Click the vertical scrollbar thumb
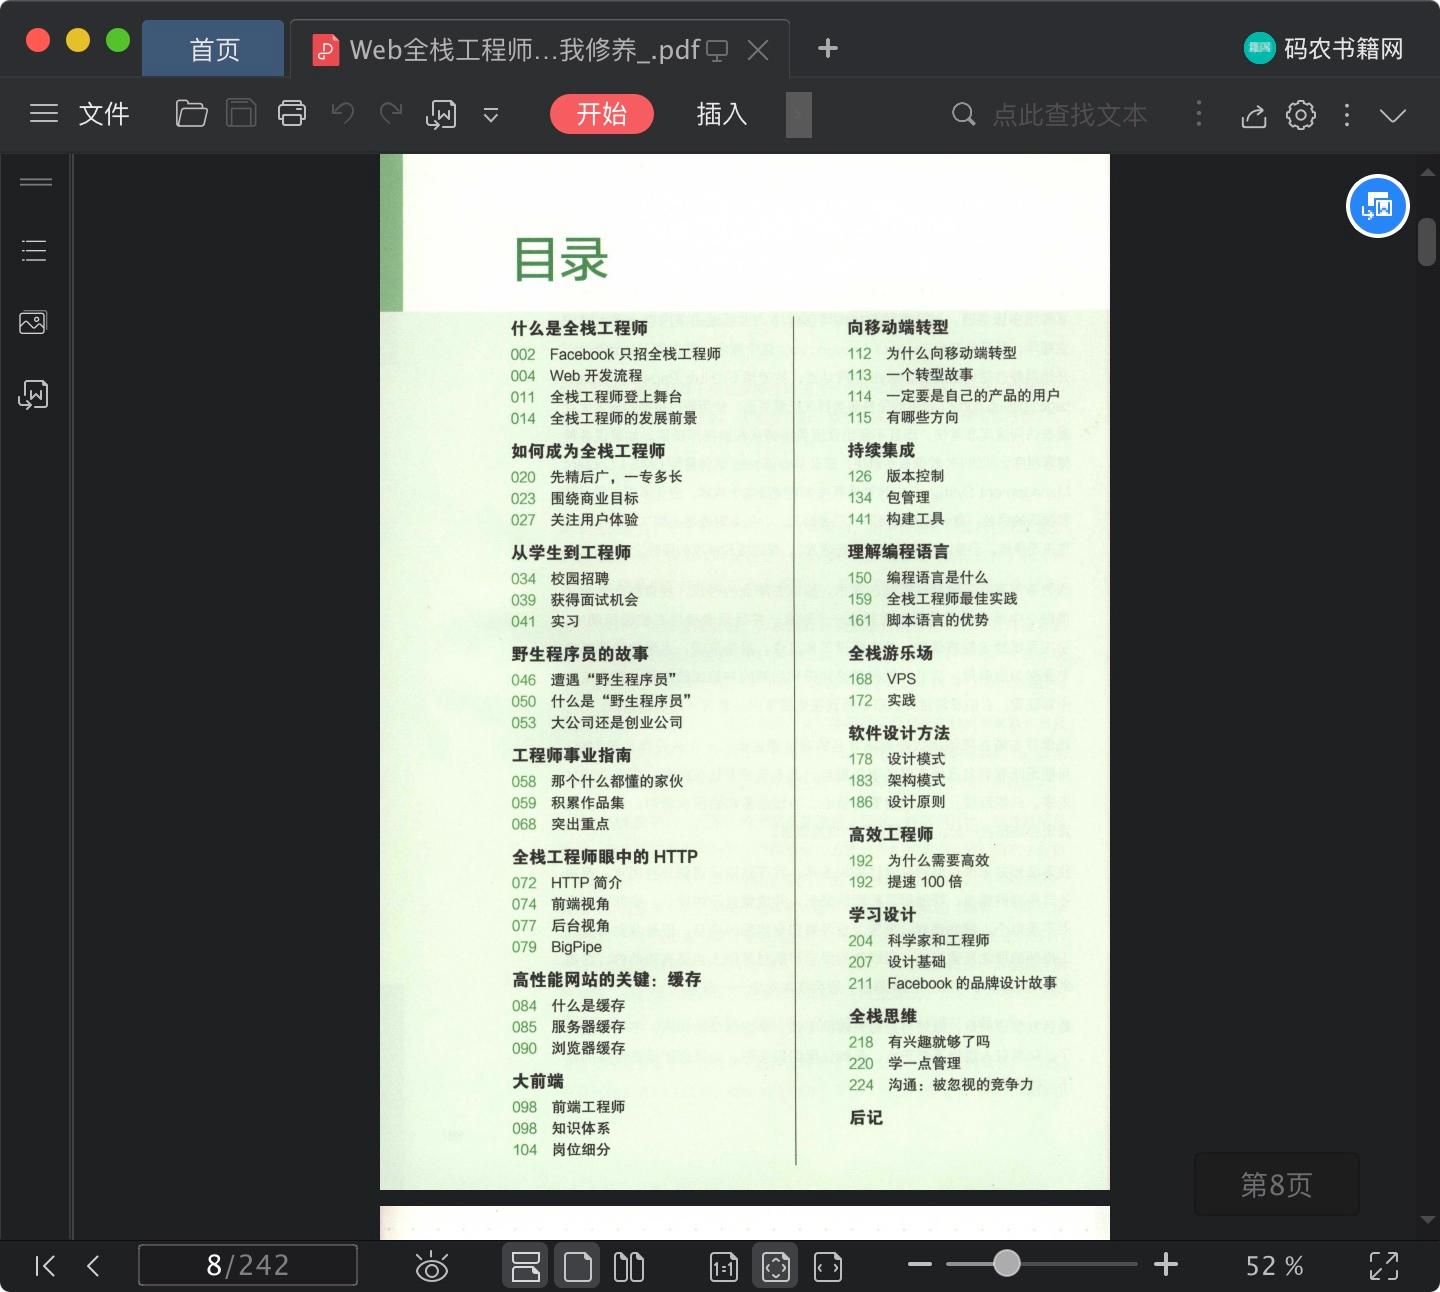1440x1292 pixels. [x=1427, y=242]
